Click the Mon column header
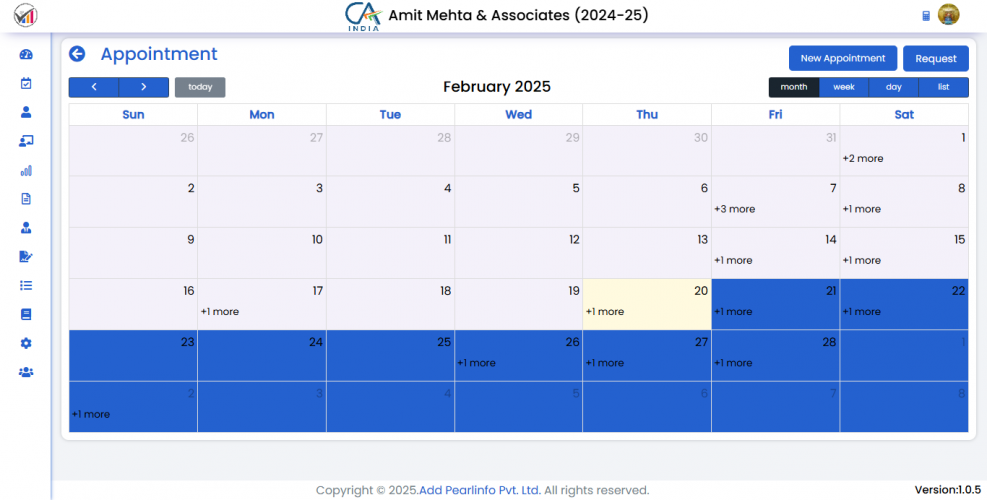The width and height of the screenshot is (987, 500). point(262,115)
